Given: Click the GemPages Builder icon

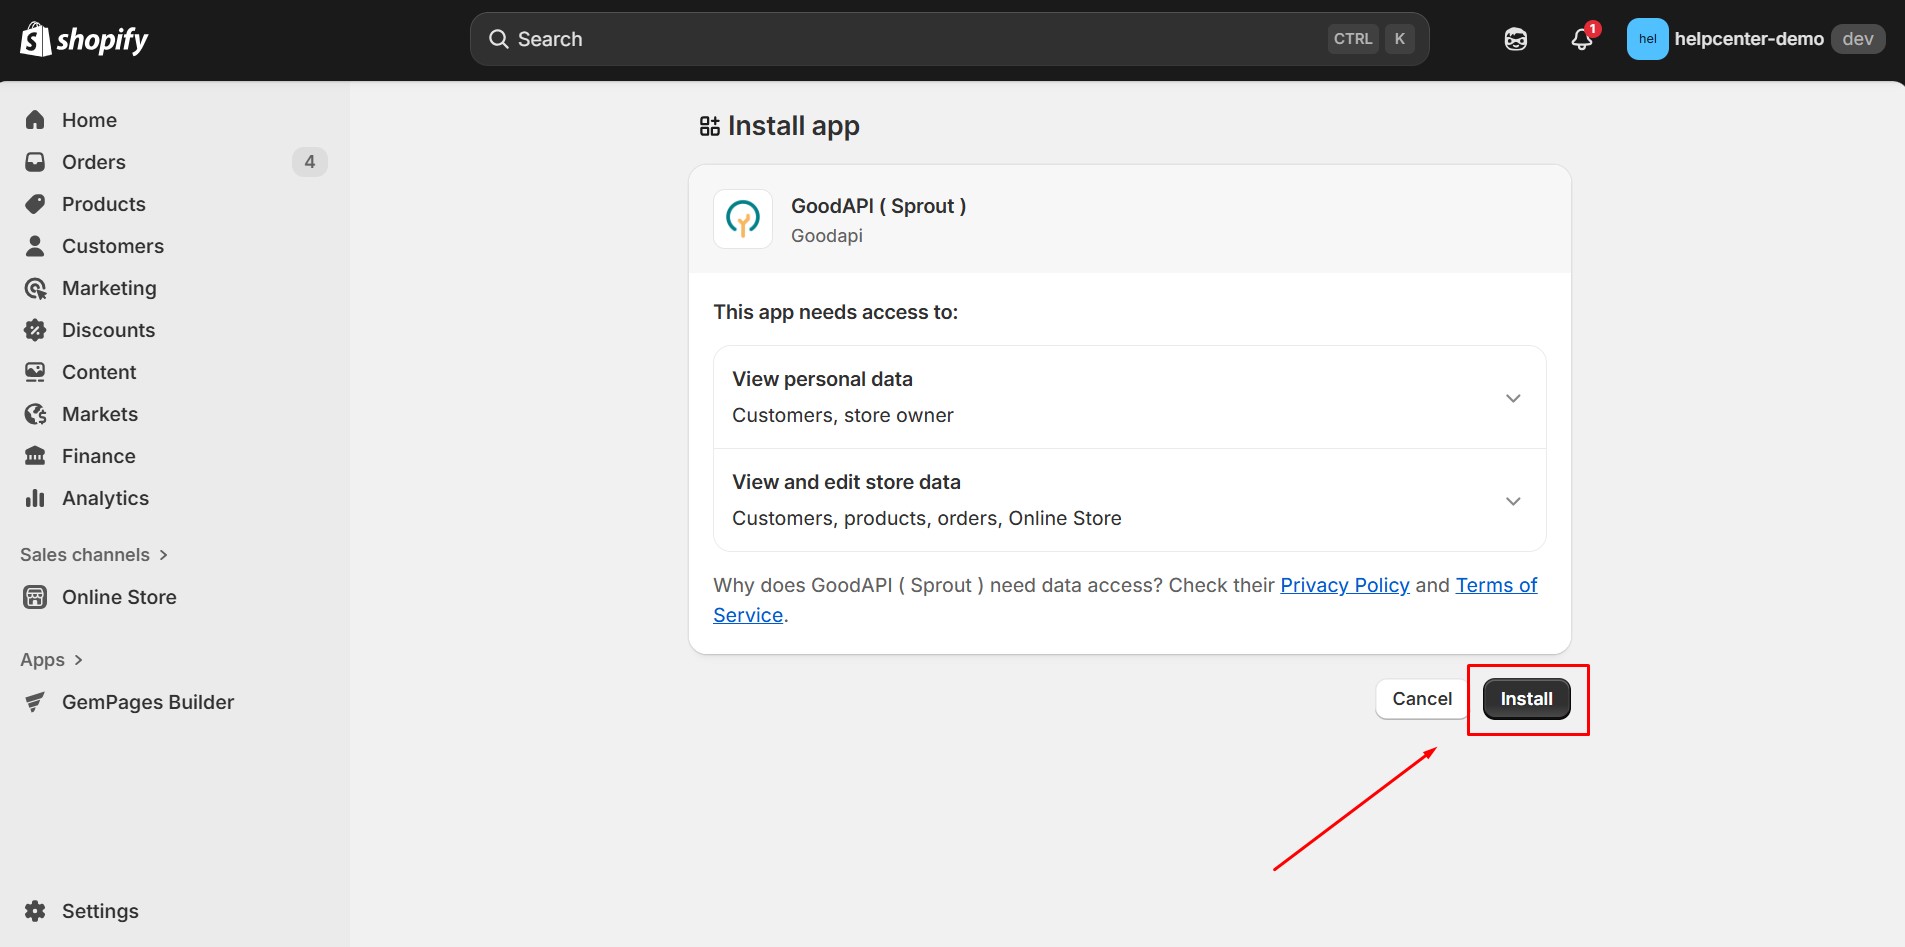Looking at the screenshot, I should coord(36,701).
